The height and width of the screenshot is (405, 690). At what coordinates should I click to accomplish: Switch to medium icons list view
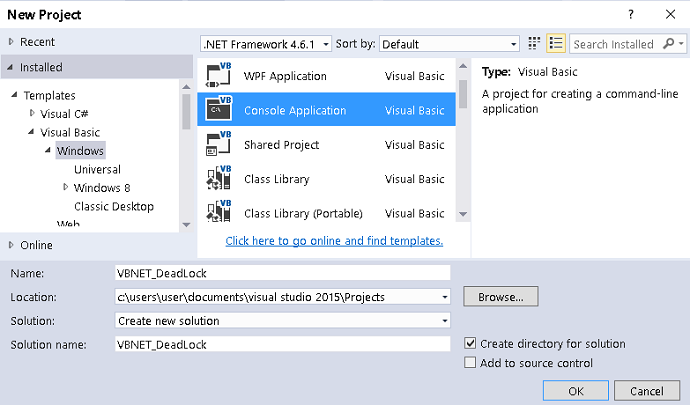[556, 44]
